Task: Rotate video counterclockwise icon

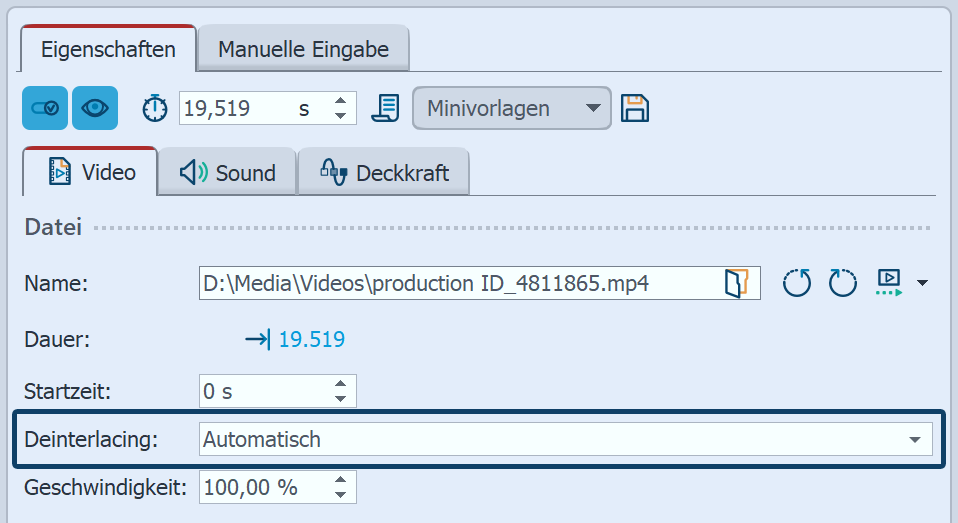Action: (x=797, y=284)
